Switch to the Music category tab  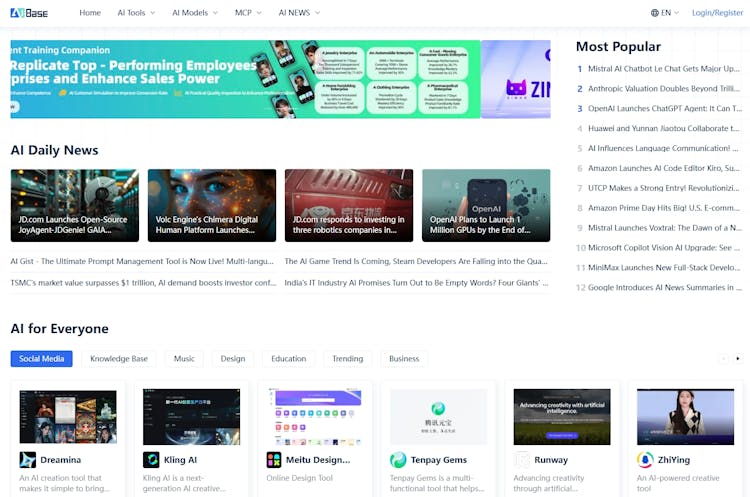[x=184, y=359]
